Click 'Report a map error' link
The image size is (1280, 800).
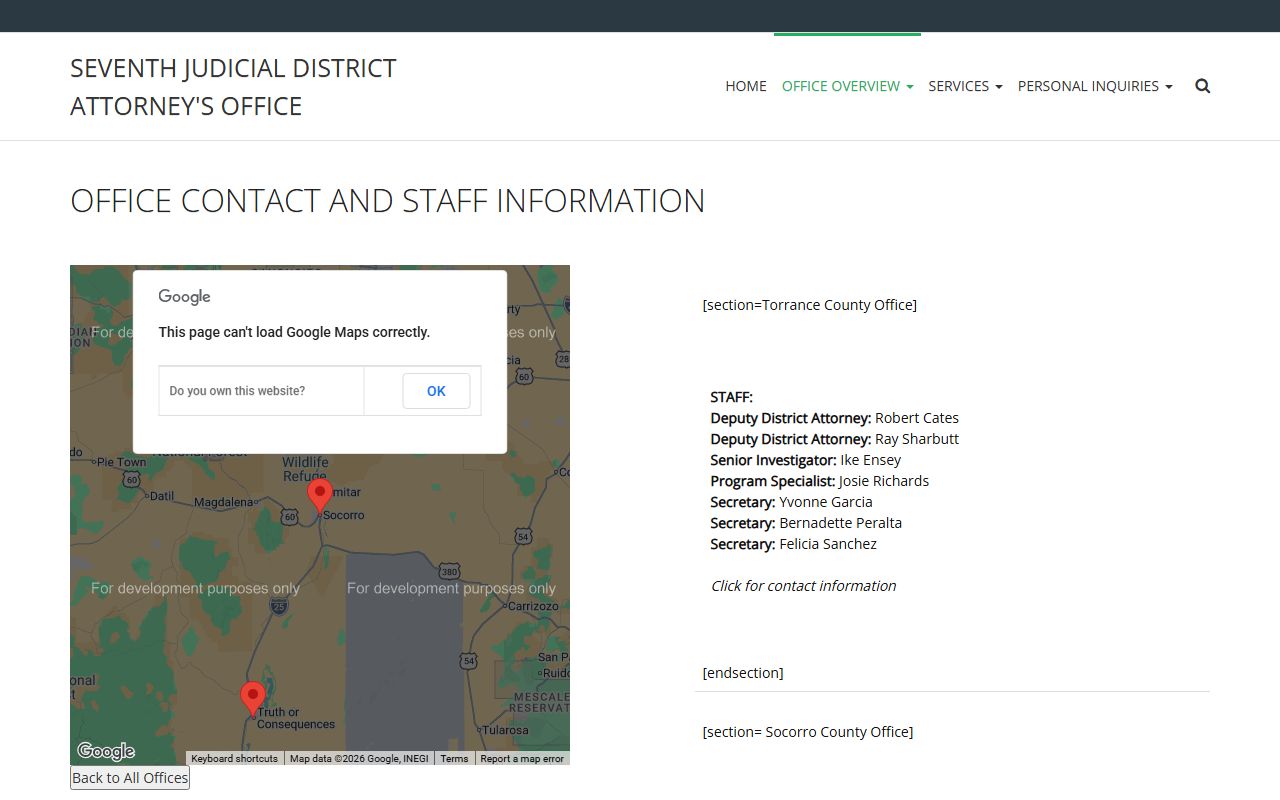point(522,759)
